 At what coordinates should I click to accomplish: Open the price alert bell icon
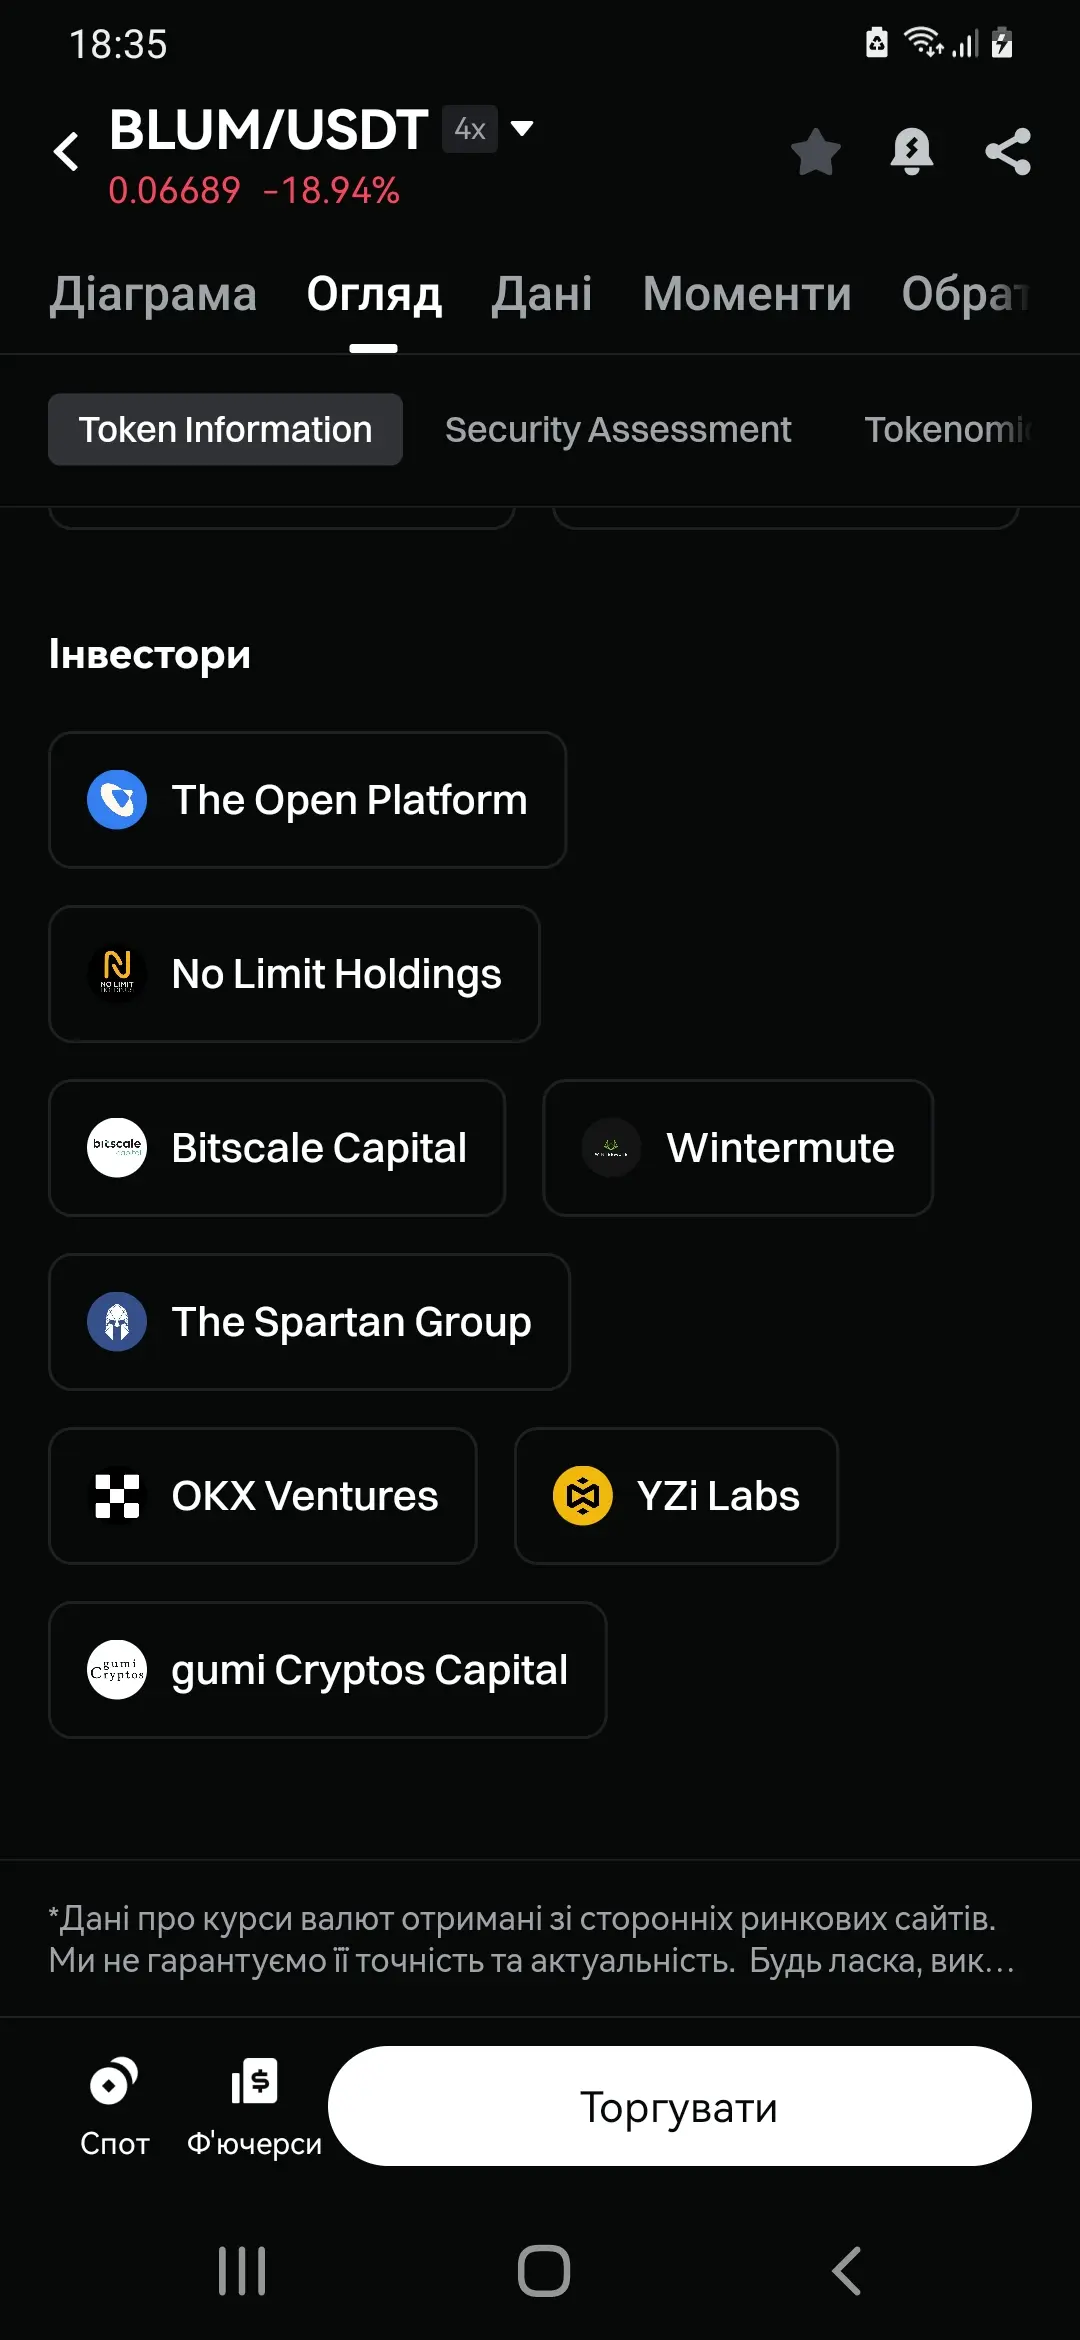pos(911,152)
